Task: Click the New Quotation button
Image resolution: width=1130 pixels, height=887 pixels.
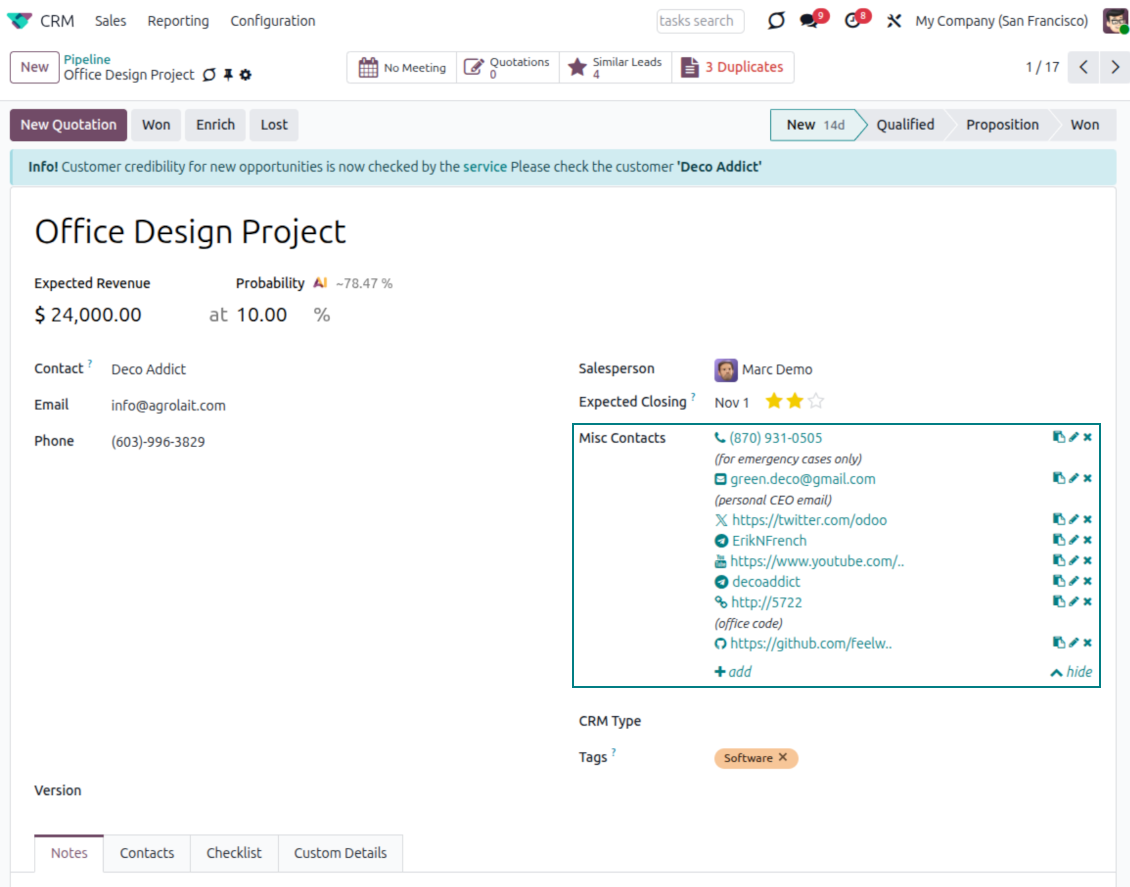Action: pyautogui.click(x=68, y=125)
